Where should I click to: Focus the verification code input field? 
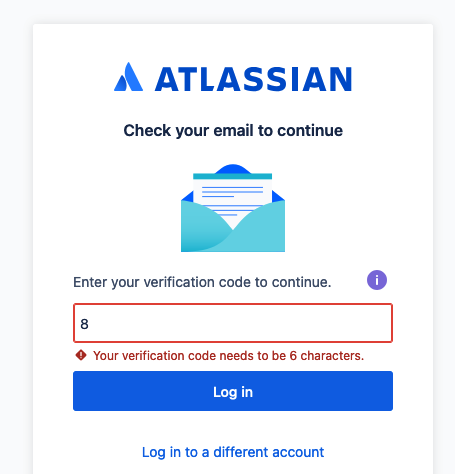pos(233,323)
